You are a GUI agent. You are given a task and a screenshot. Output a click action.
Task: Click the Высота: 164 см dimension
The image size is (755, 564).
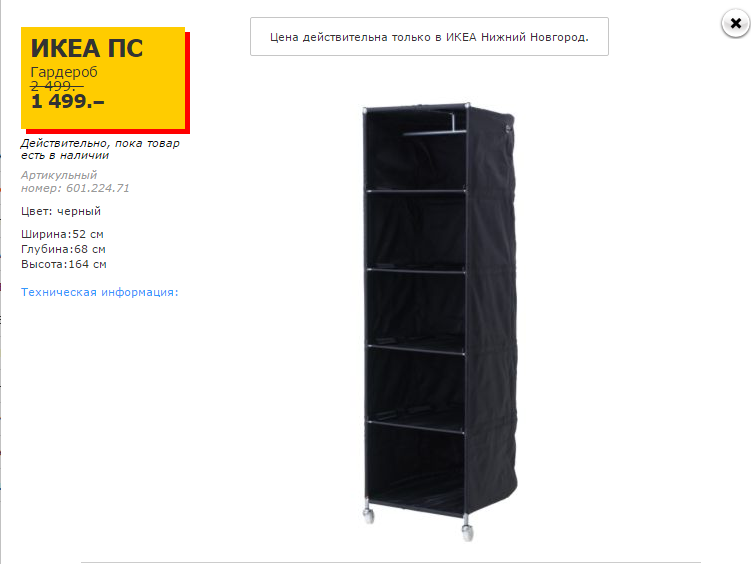64,264
